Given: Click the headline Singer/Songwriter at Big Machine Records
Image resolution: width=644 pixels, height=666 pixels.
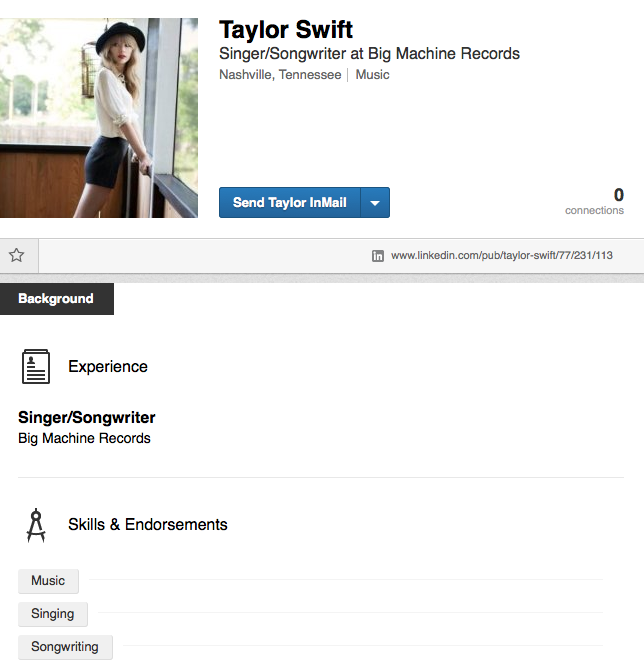Looking at the screenshot, I should point(369,54).
